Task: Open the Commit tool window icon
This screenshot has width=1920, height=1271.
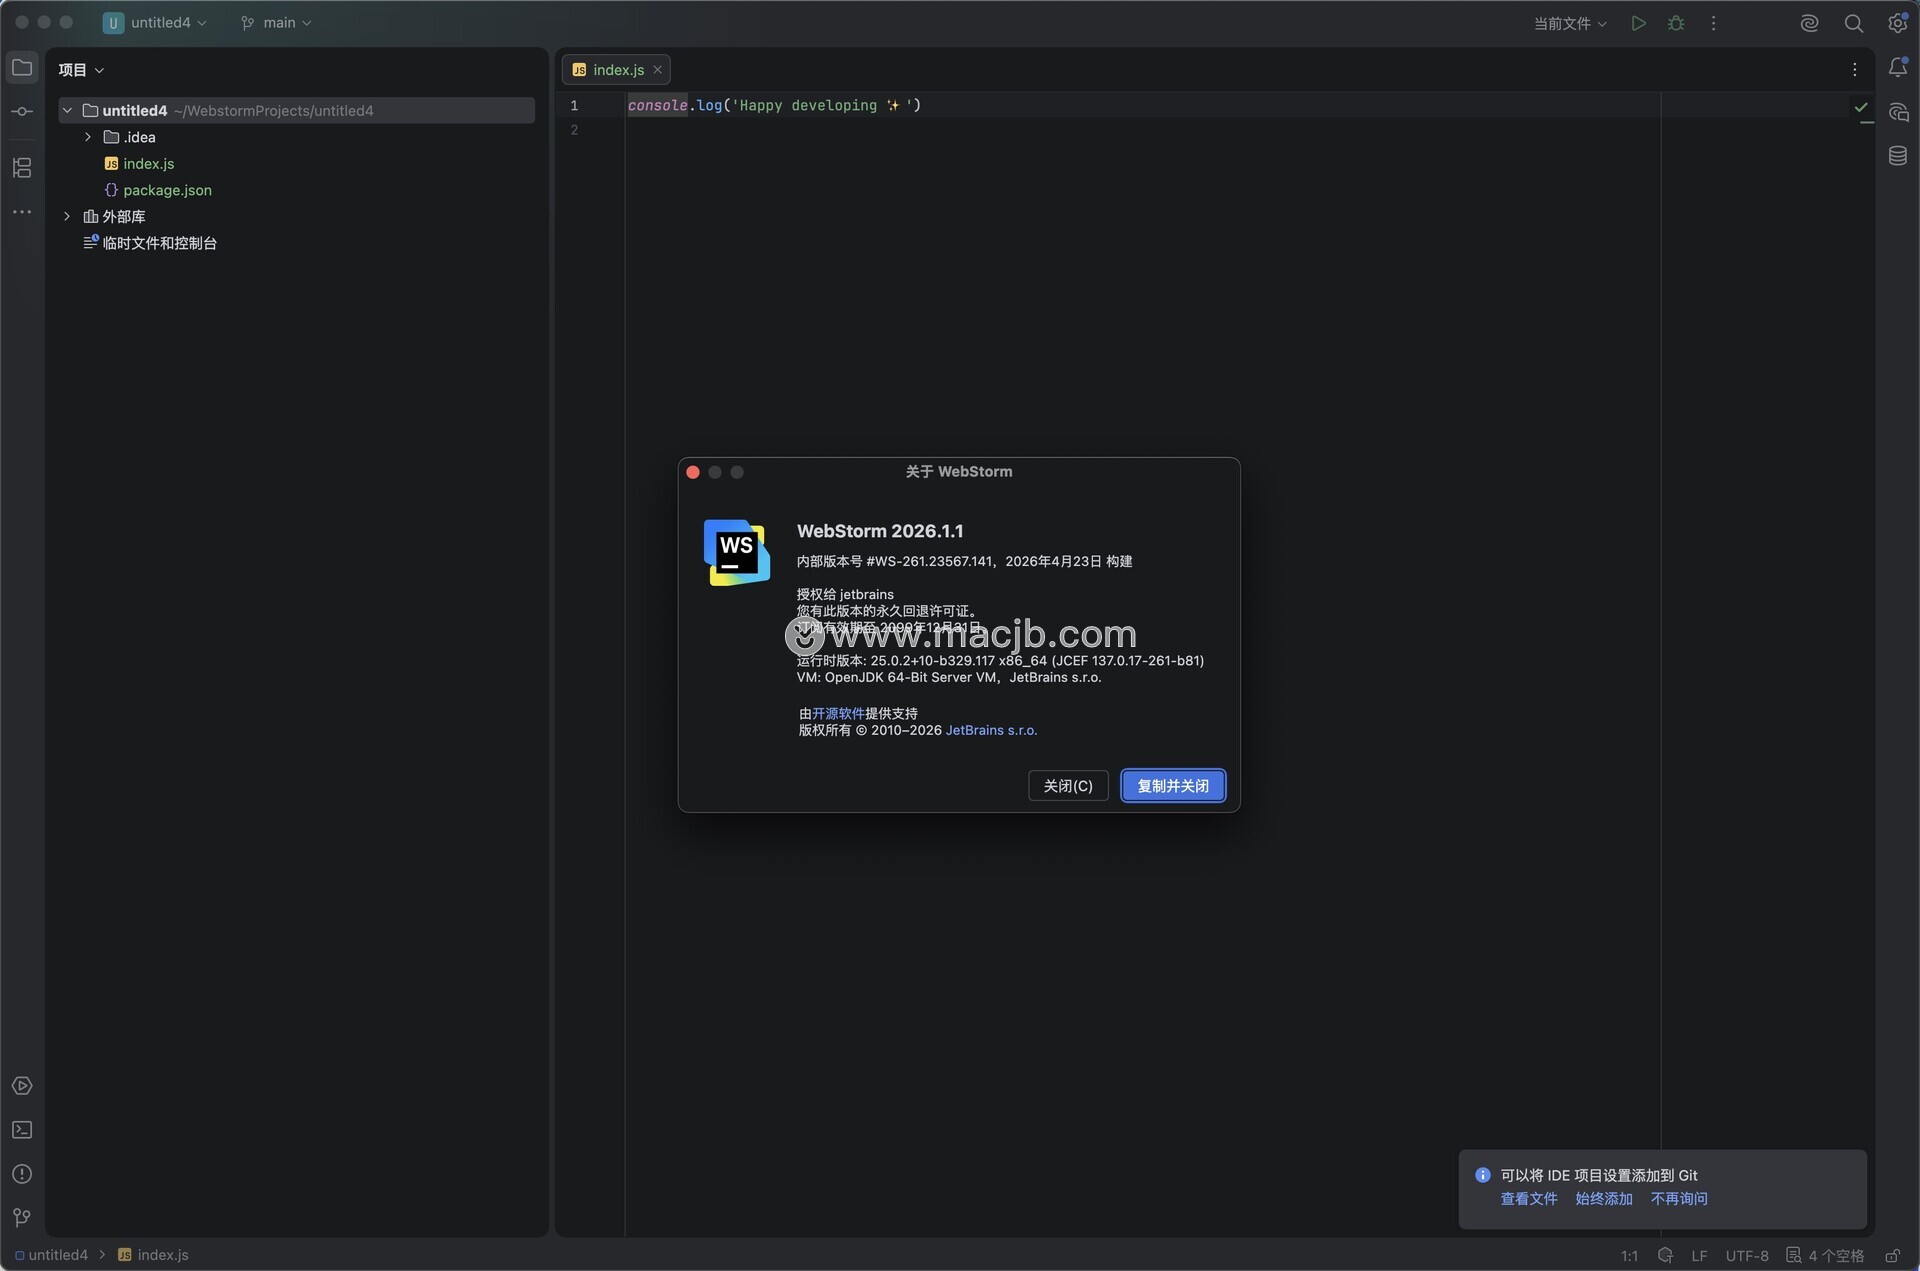Action: (x=22, y=111)
